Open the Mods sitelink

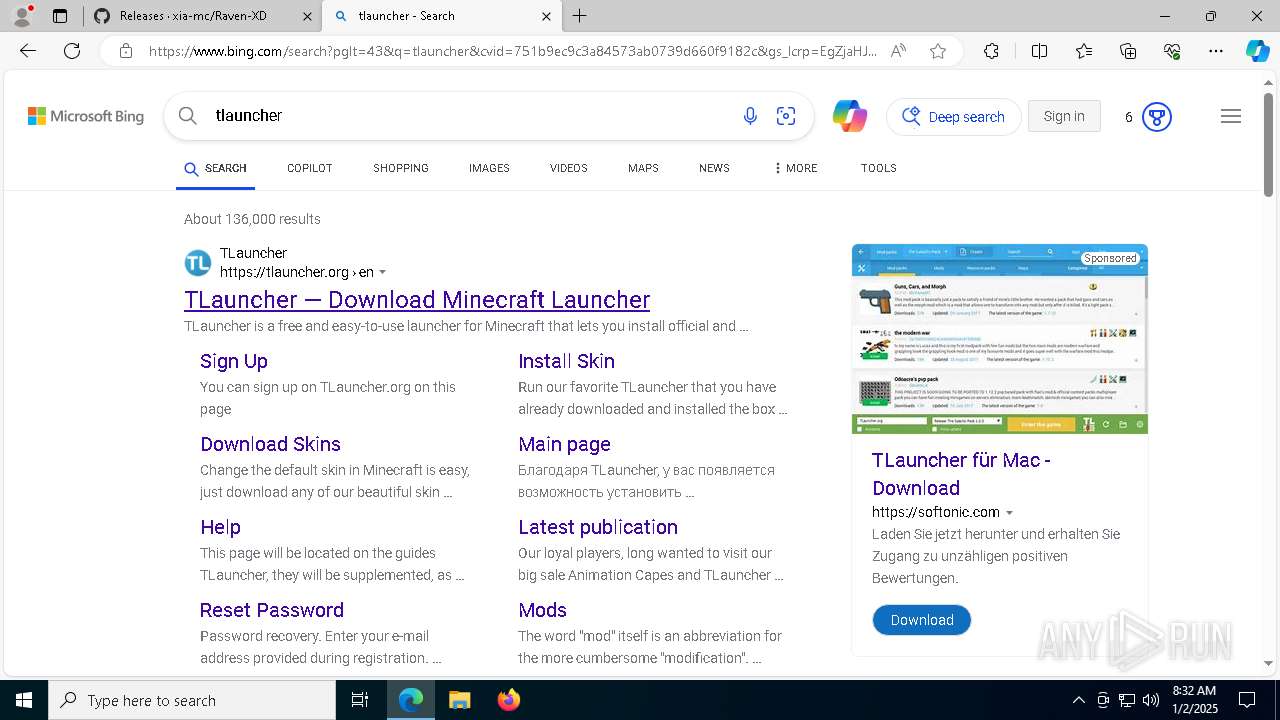coord(542,610)
